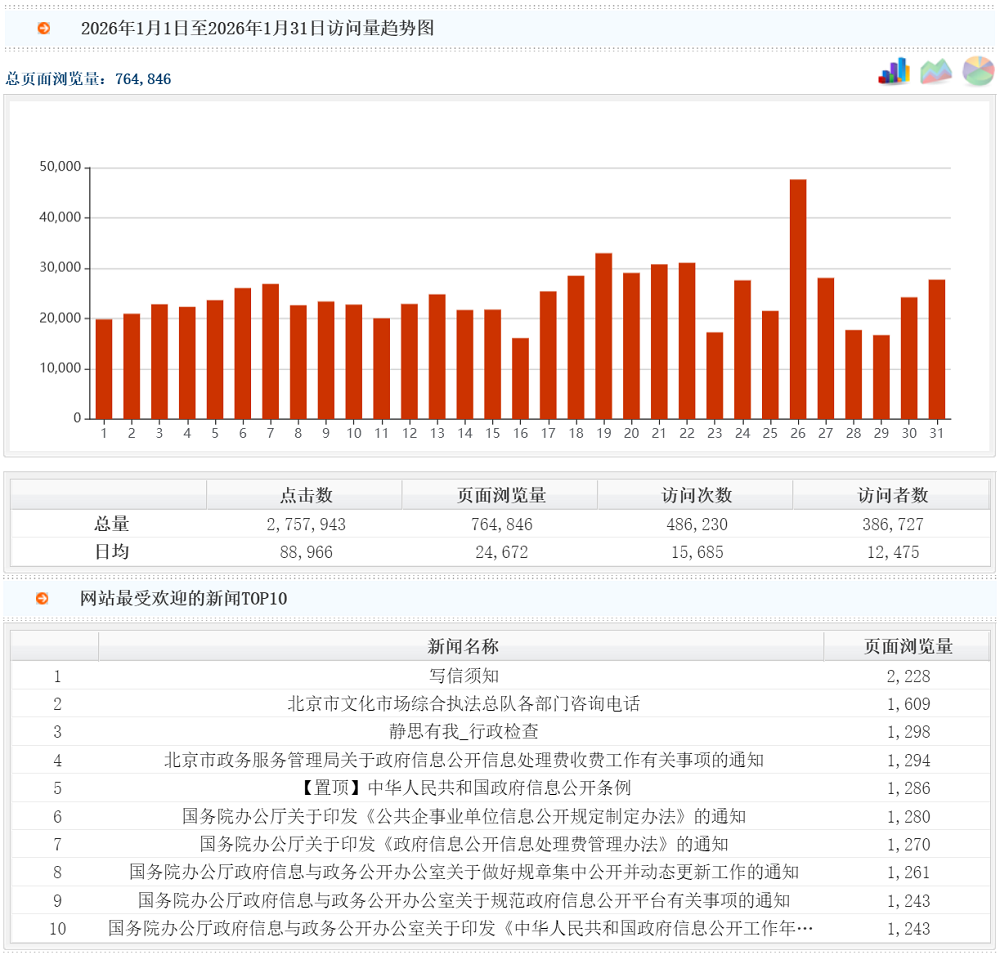Switch to the pie chart view icon
Screen dimensions: 1000x955
[x=978, y=71]
